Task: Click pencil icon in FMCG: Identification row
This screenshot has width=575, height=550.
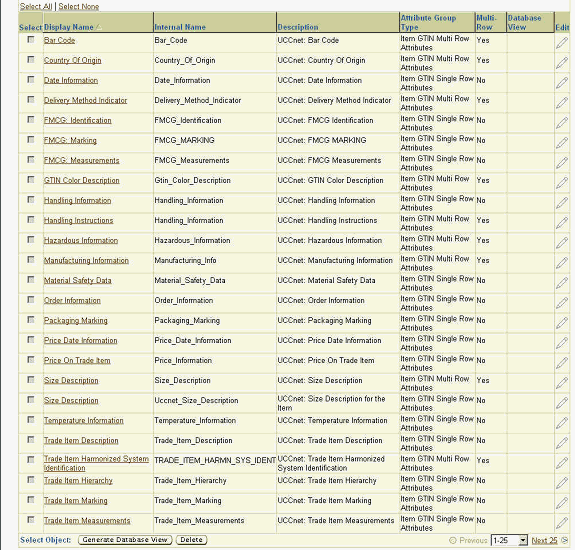Action: 561,123
